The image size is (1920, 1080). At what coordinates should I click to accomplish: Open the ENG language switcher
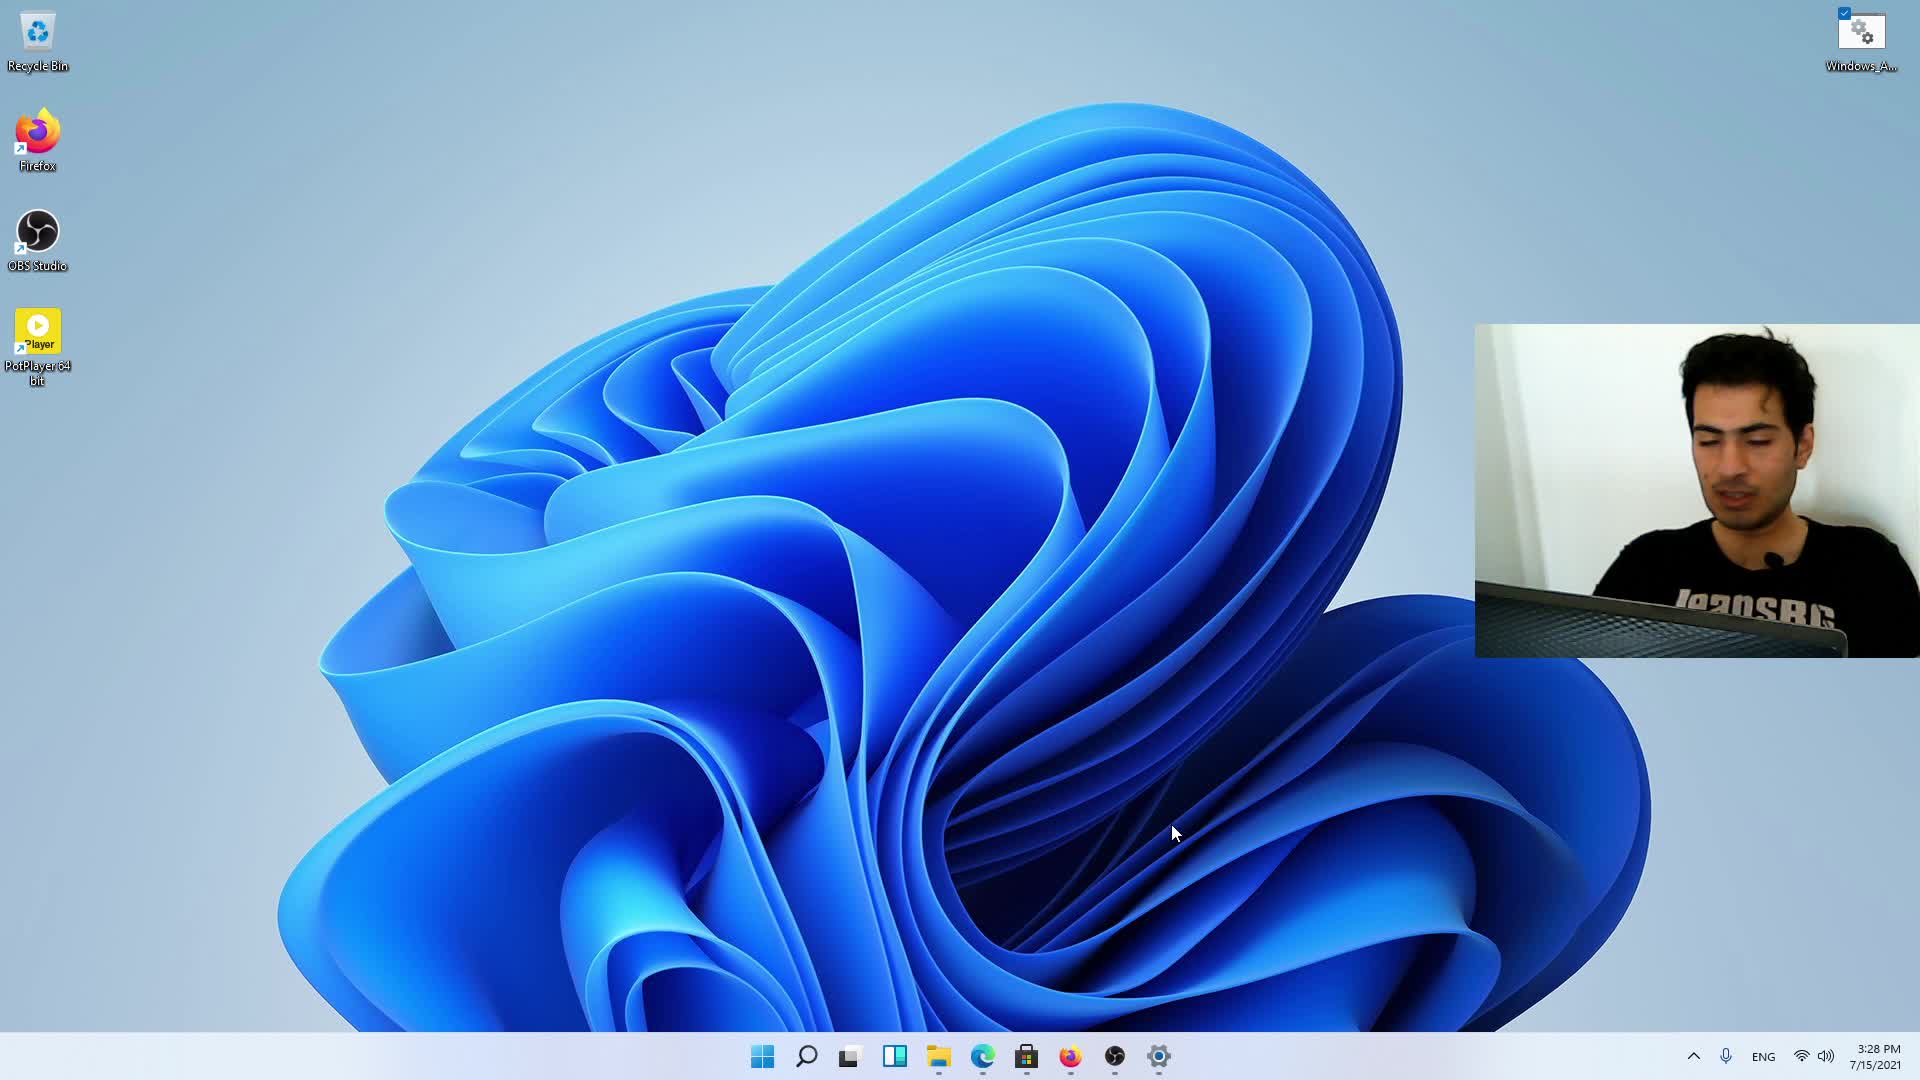[x=1763, y=1057]
